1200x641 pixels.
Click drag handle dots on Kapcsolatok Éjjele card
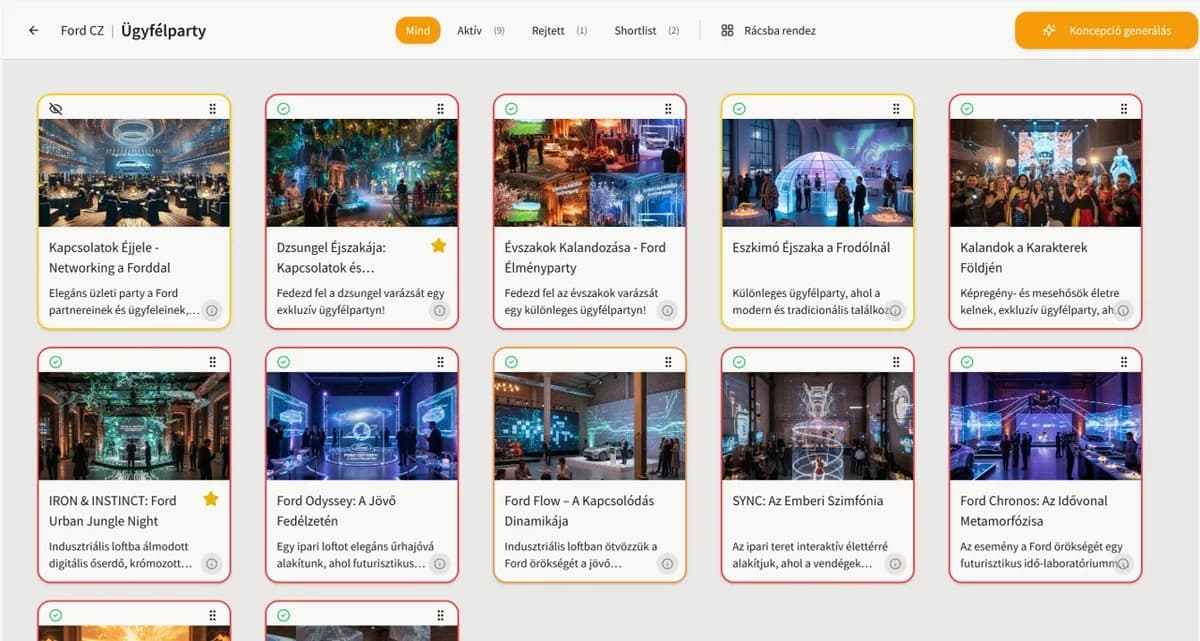213,108
